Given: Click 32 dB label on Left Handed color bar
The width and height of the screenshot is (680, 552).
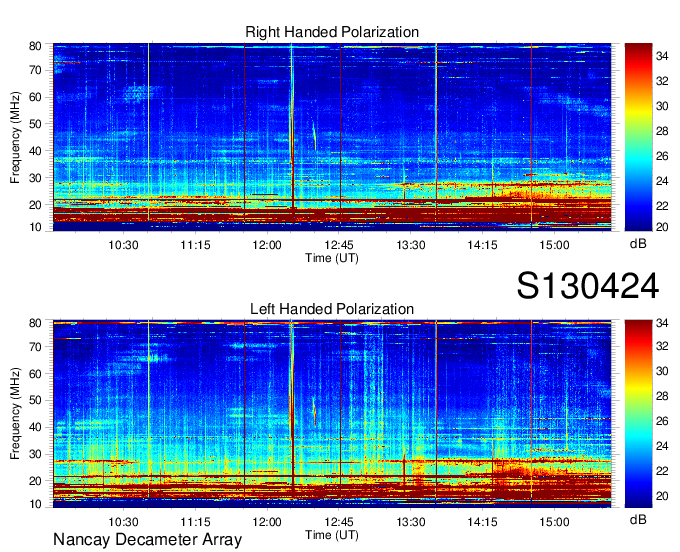Looking at the screenshot, I should point(662,346).
